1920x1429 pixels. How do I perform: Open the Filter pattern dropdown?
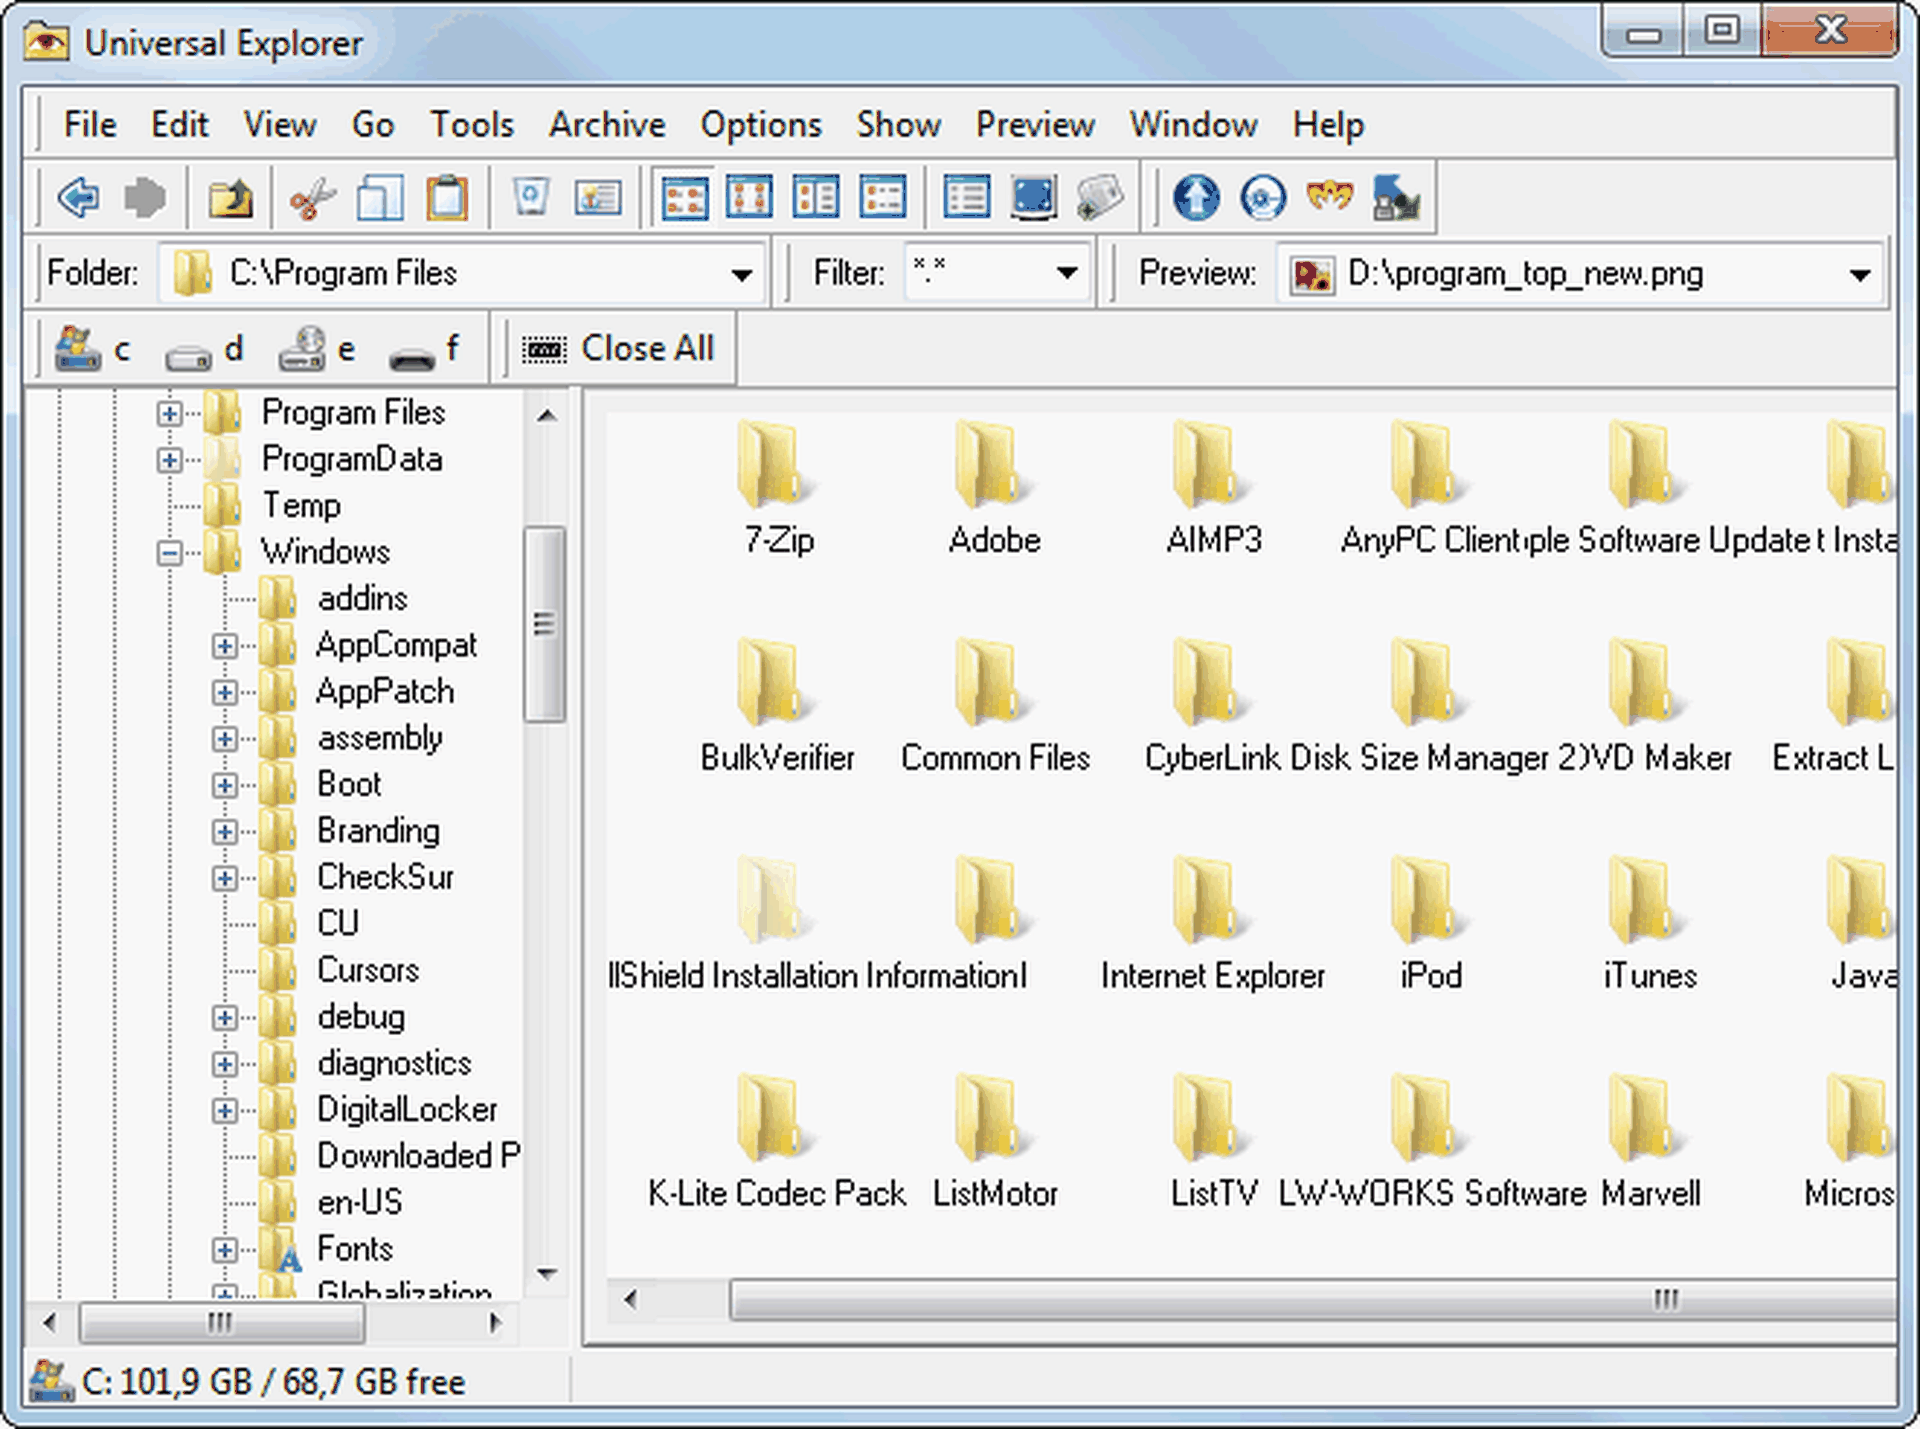[1066, 272]
